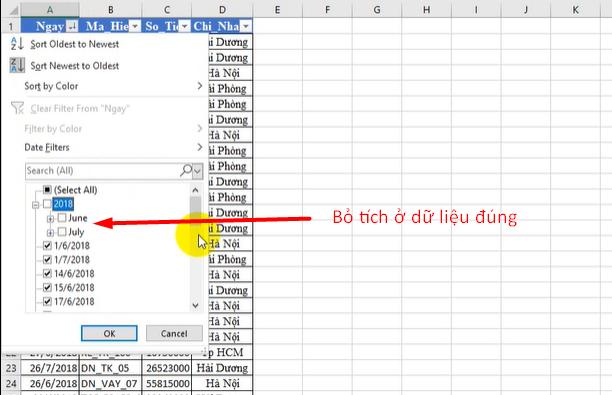The width and height of the screenshot is (612, 395).
Task: Click the filter list scroll-down arrow
Action: 196,306
